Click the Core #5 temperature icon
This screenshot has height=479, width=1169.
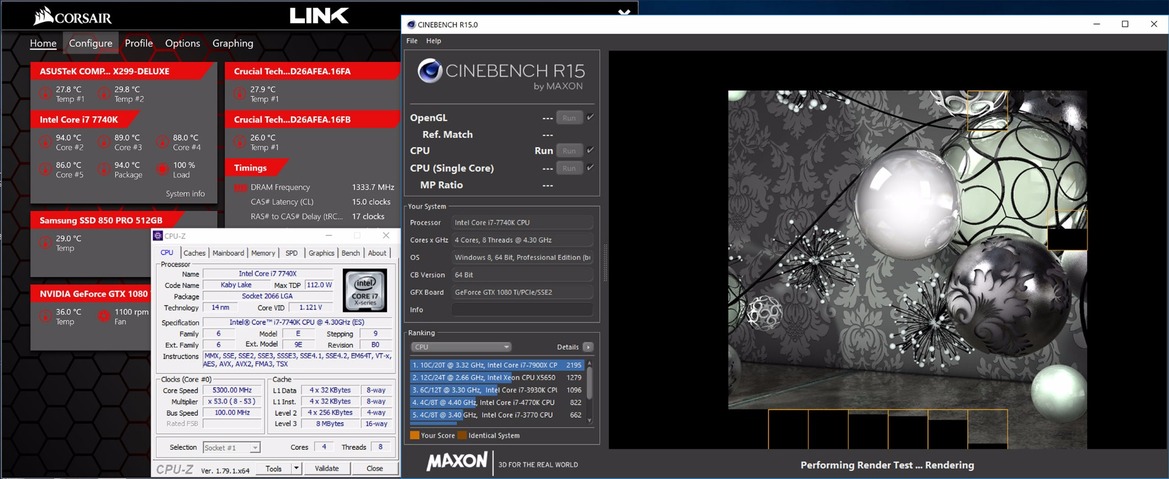point(45,169)
